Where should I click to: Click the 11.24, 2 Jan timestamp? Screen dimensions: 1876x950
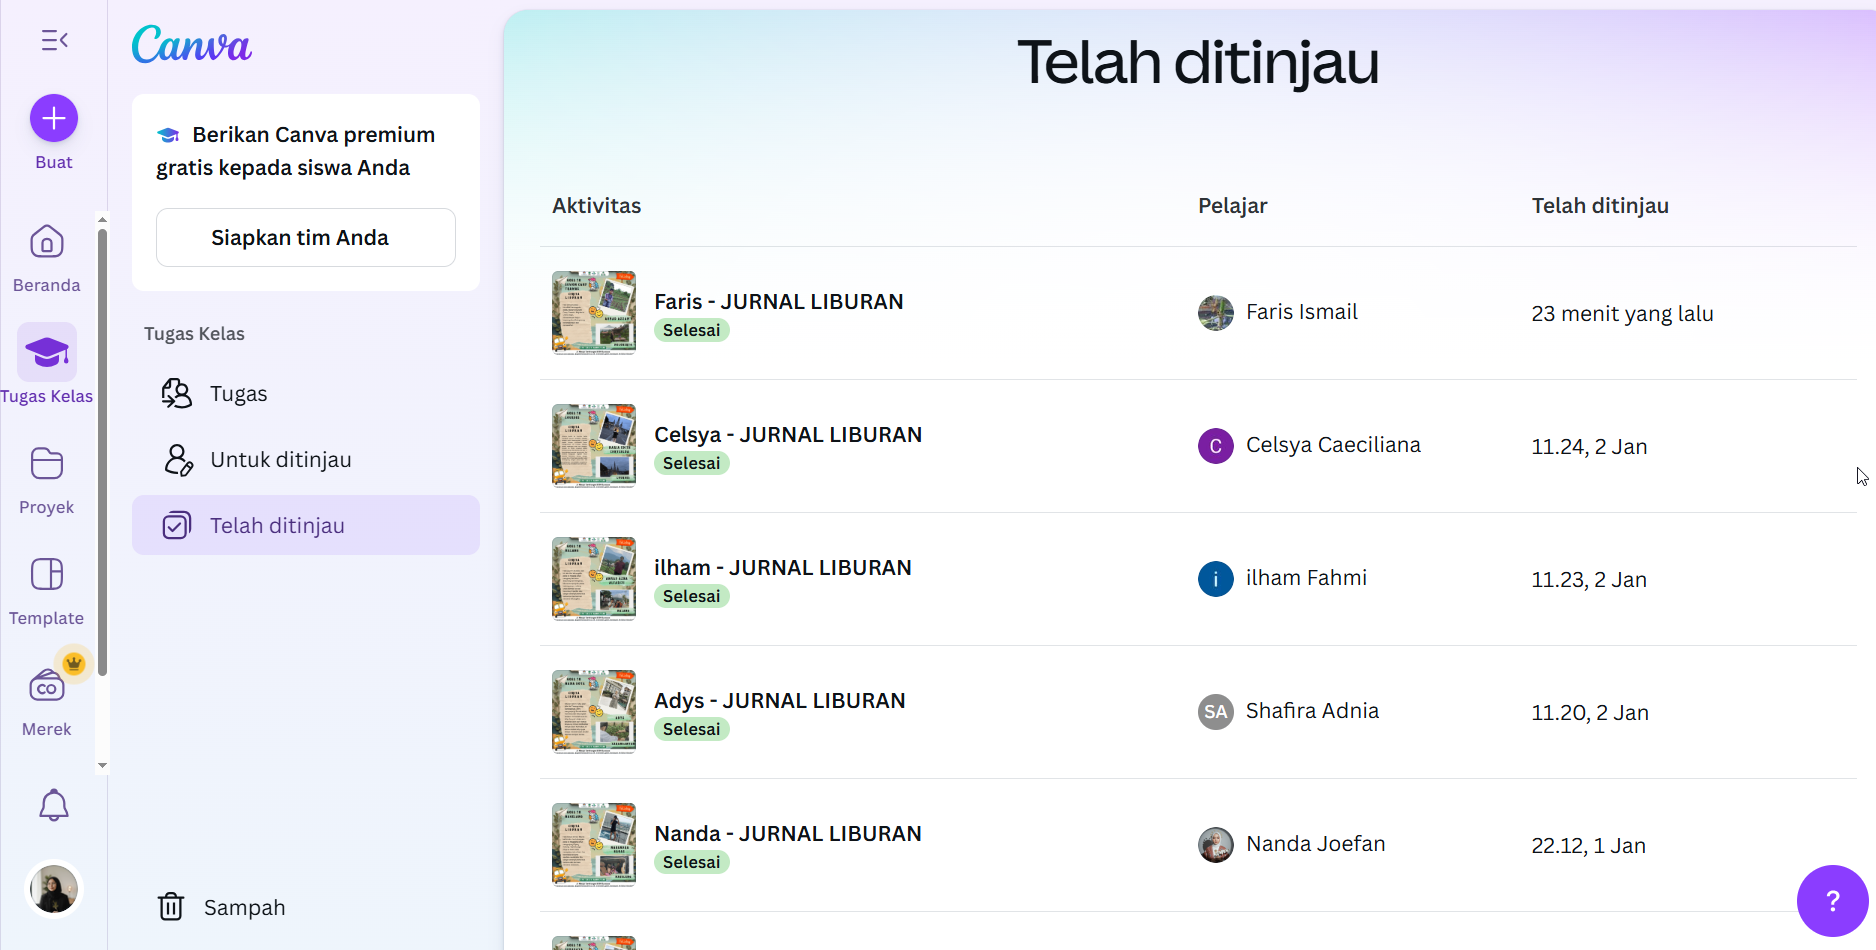[1589, 447]
